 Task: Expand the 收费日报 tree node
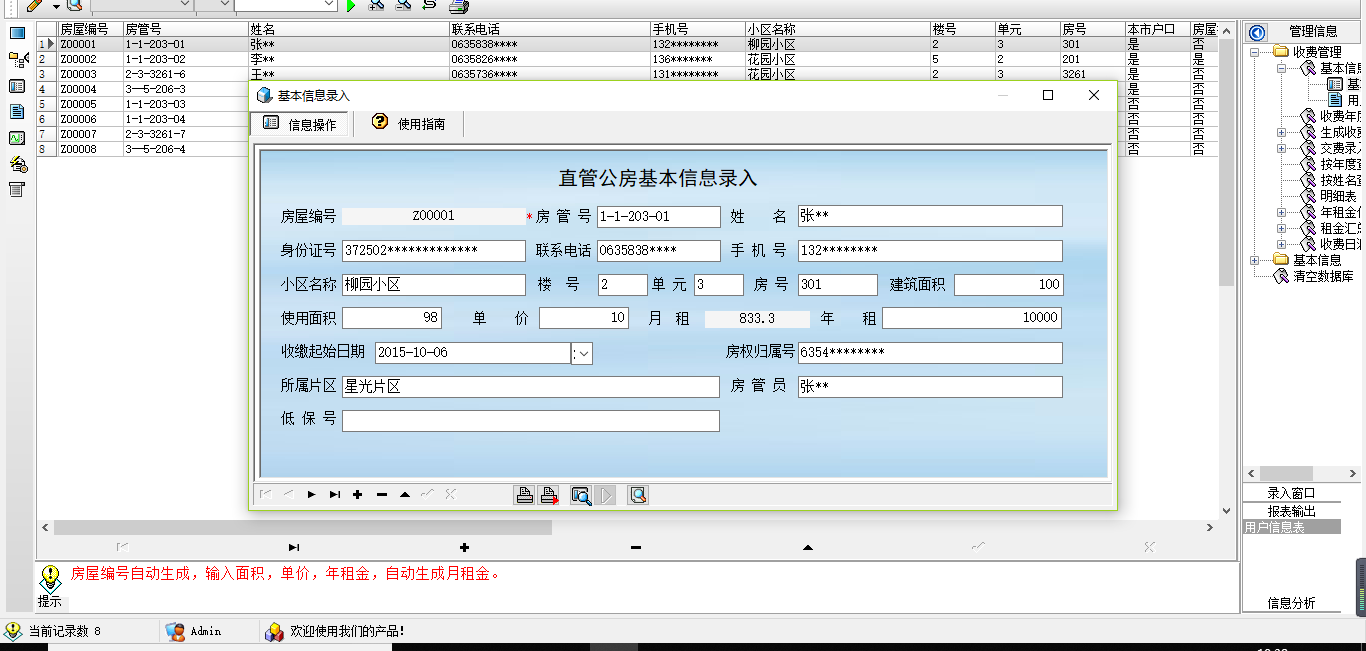1282,244
